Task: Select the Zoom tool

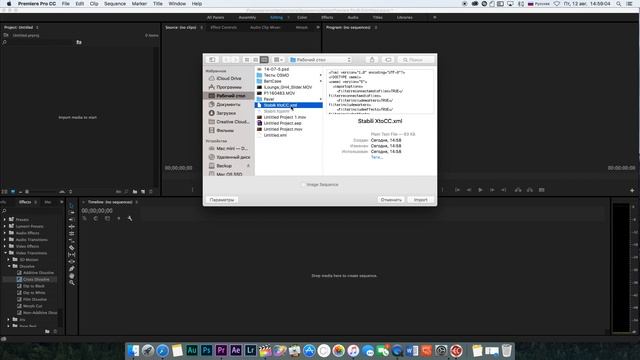Action: click(71, 282)
